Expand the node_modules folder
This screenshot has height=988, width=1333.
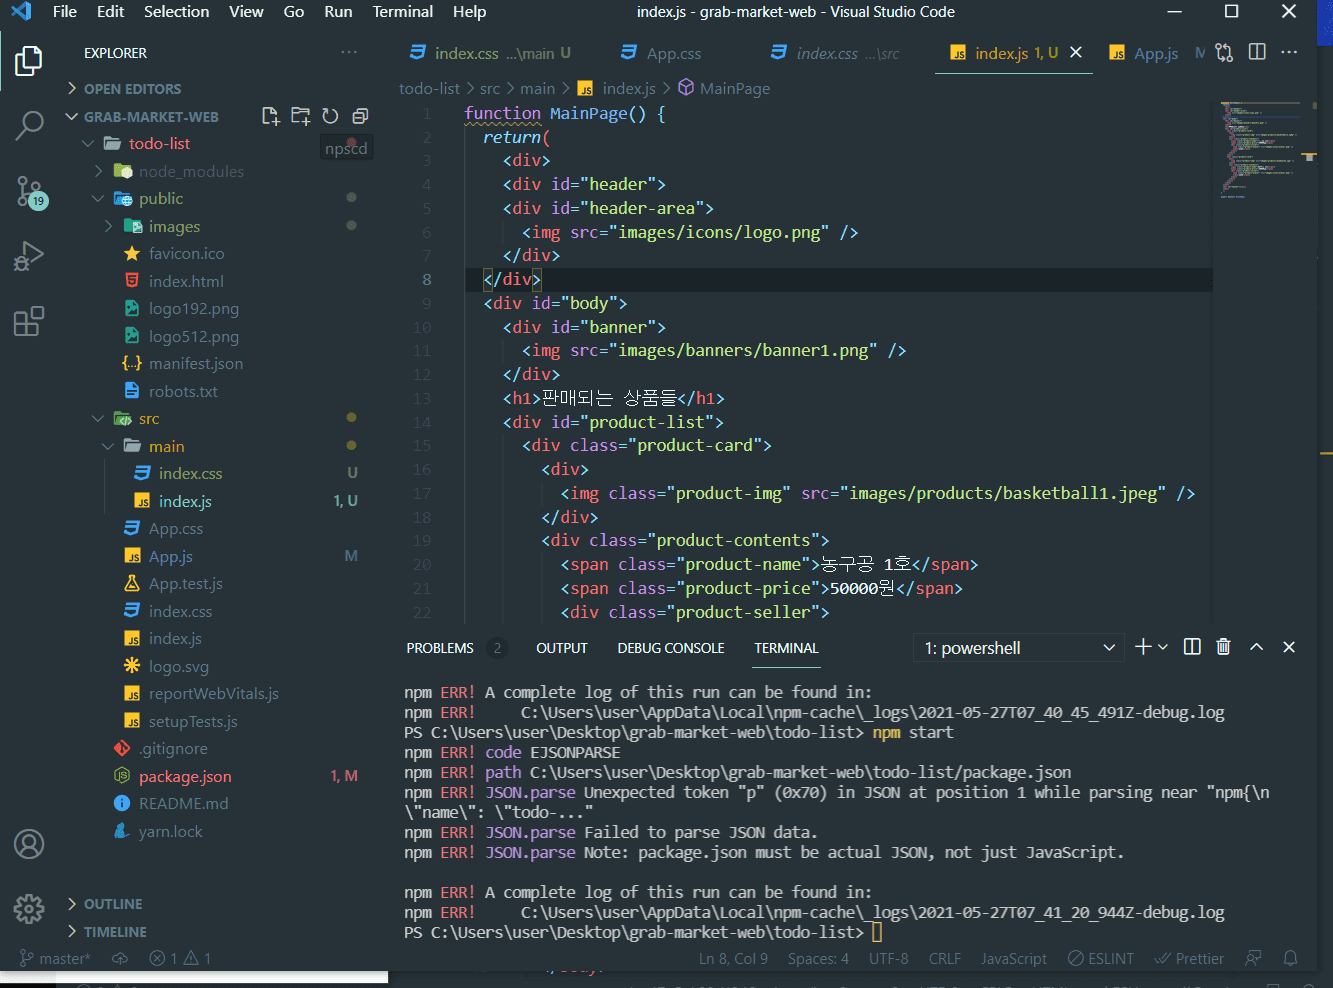tap(190, 171)
